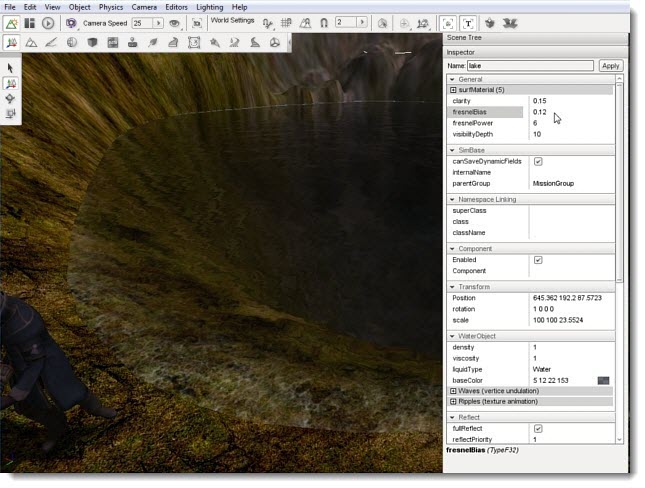Open the Editors menu
This screenshot has height=488, width=645.
click(176, 7)
